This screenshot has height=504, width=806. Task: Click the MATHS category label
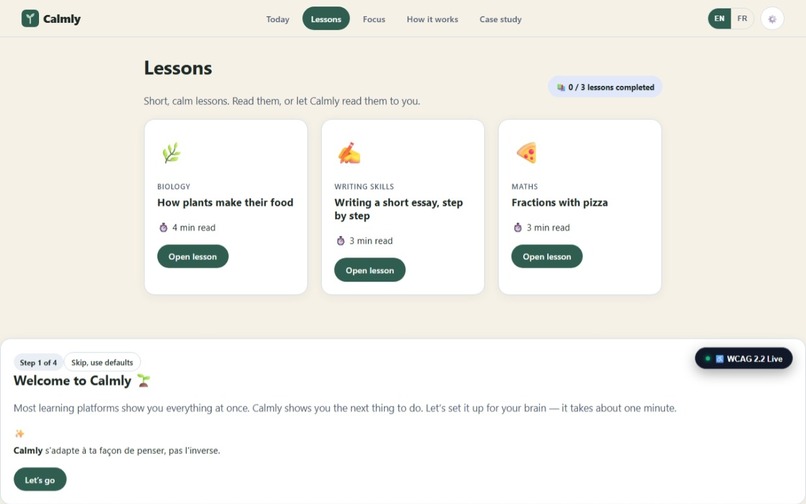524,186
